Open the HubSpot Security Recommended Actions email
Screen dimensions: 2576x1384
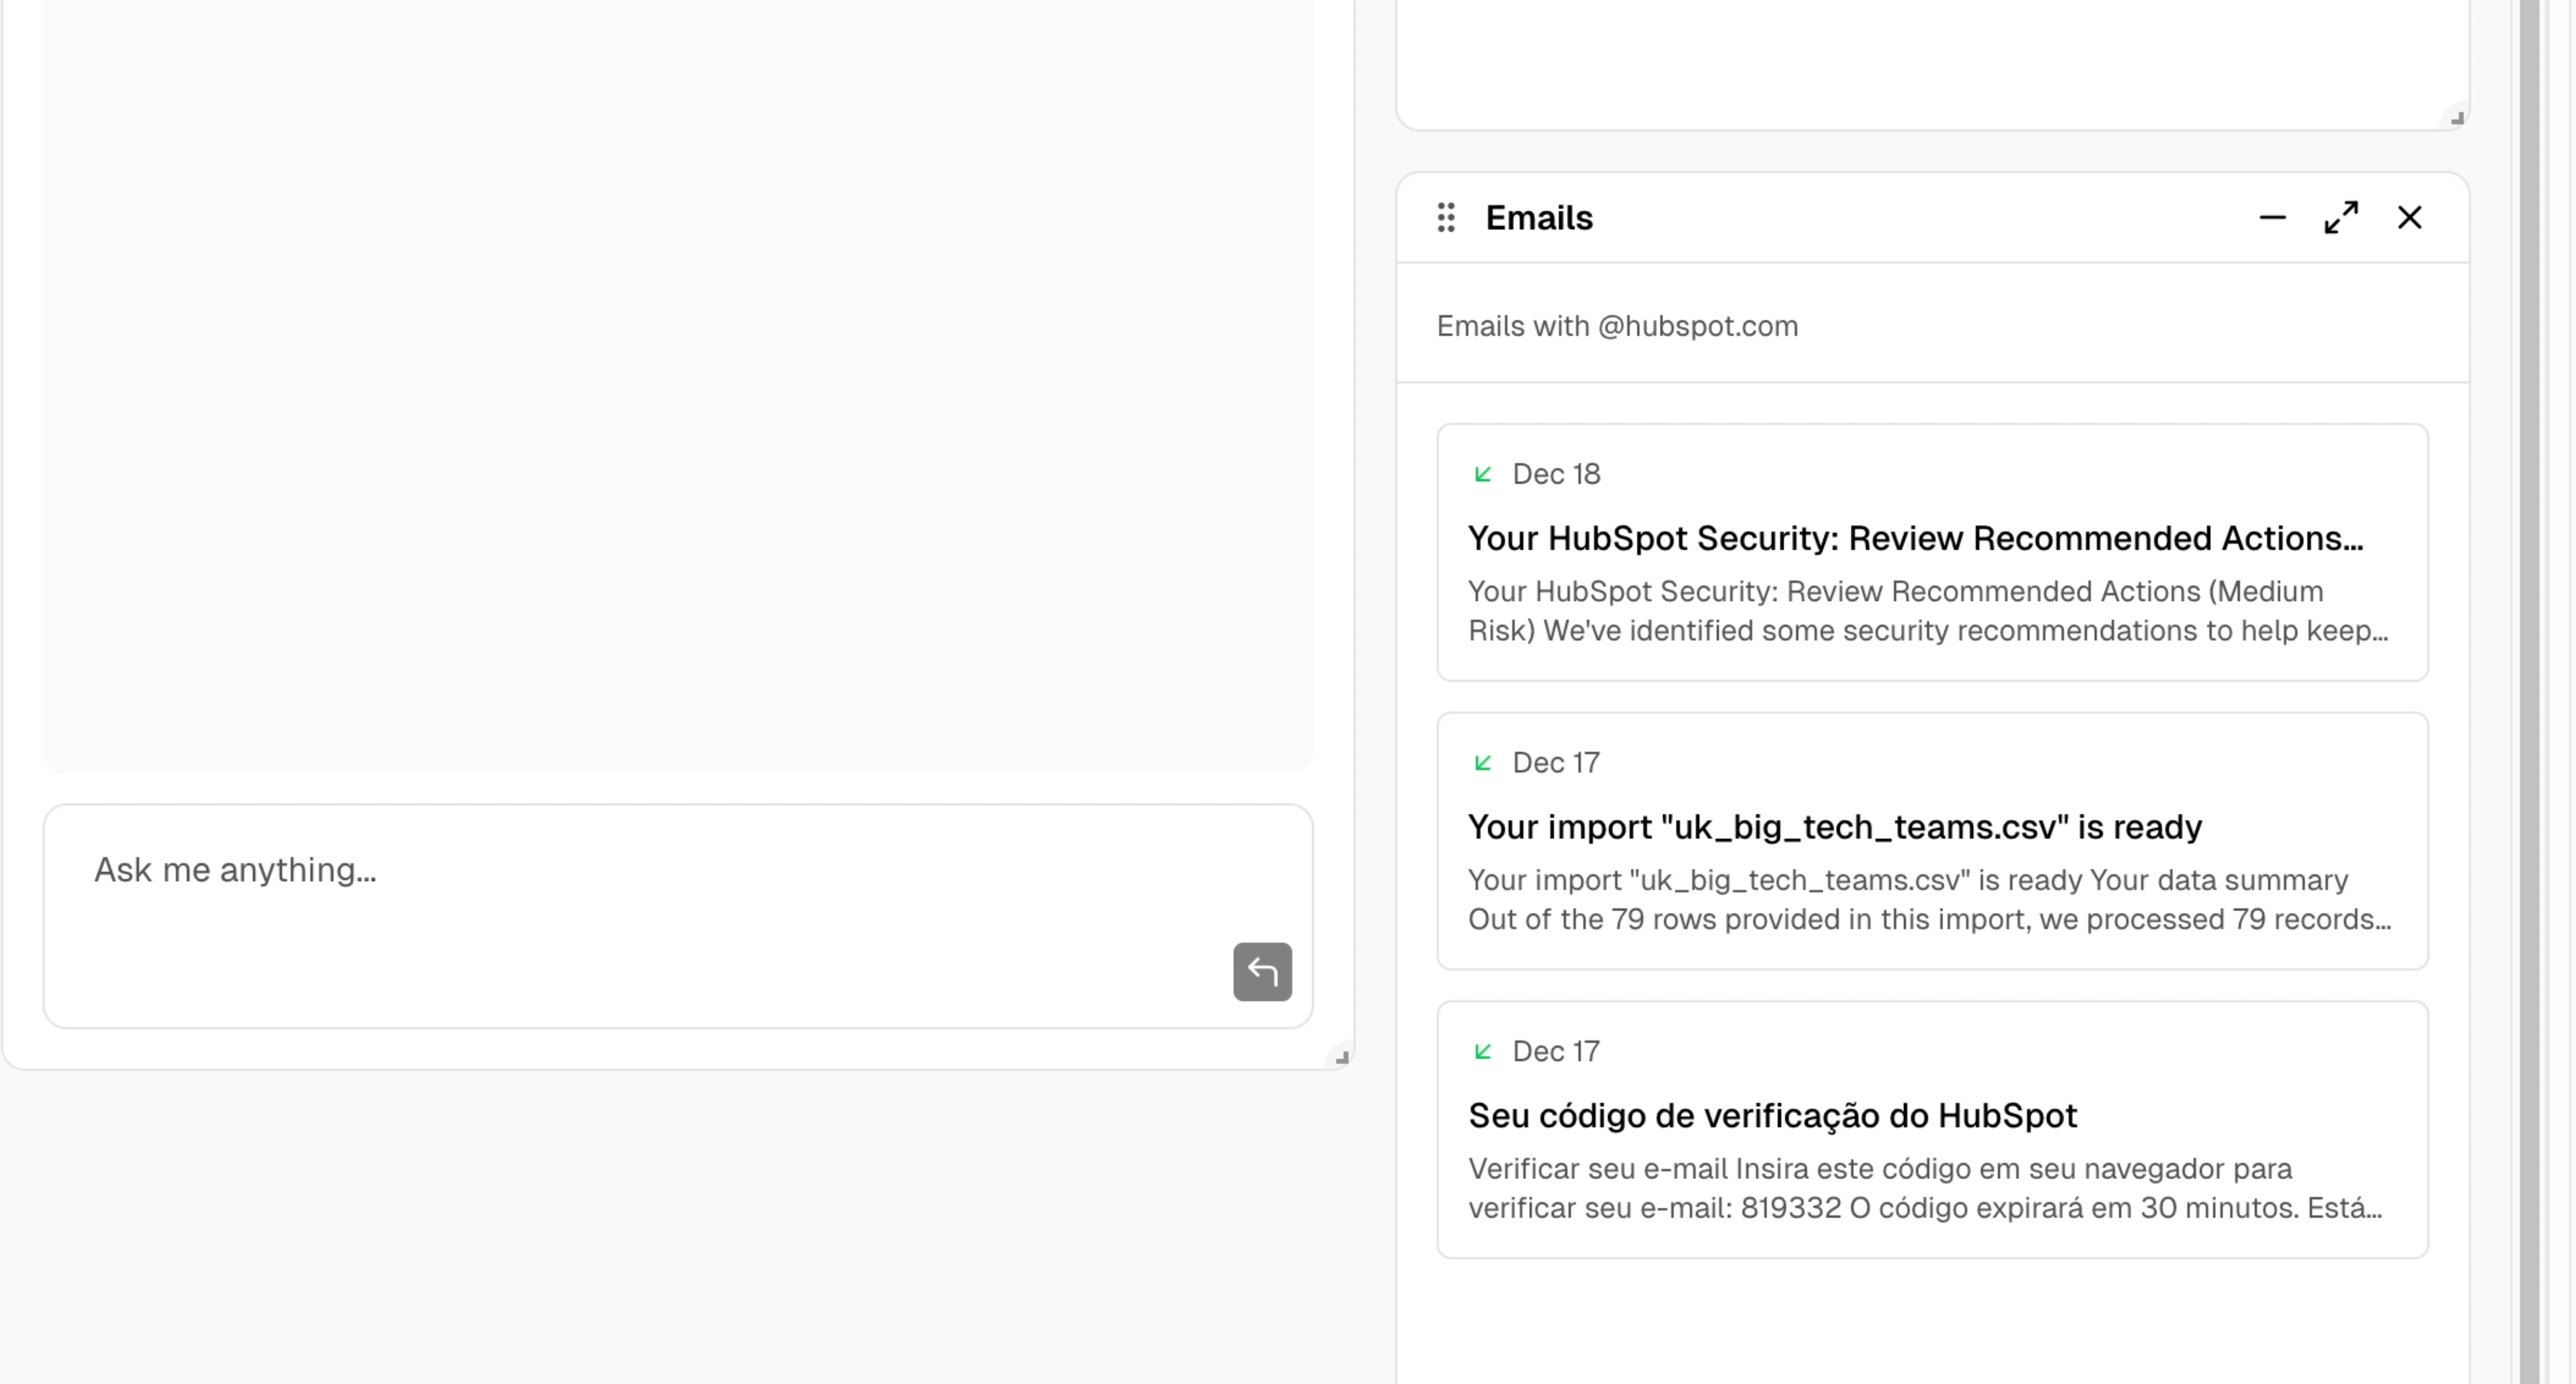point(1915,538)
